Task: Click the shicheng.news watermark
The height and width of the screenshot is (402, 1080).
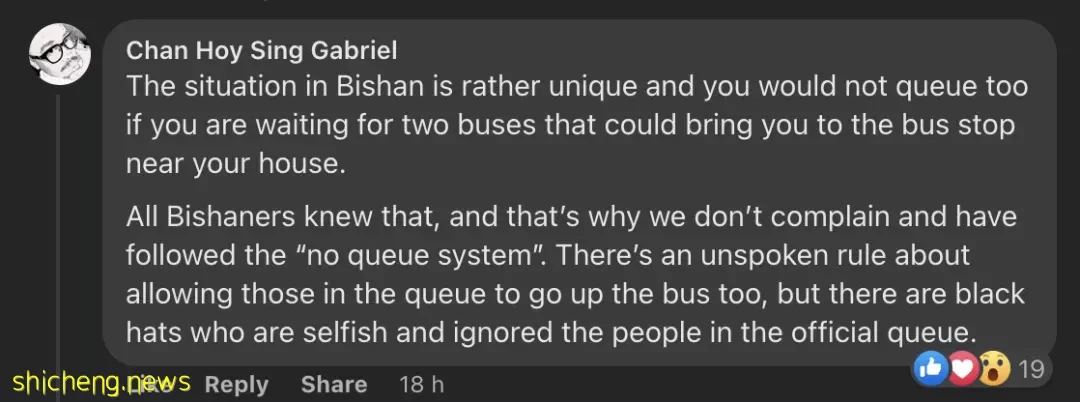Action: pos(101,381)
